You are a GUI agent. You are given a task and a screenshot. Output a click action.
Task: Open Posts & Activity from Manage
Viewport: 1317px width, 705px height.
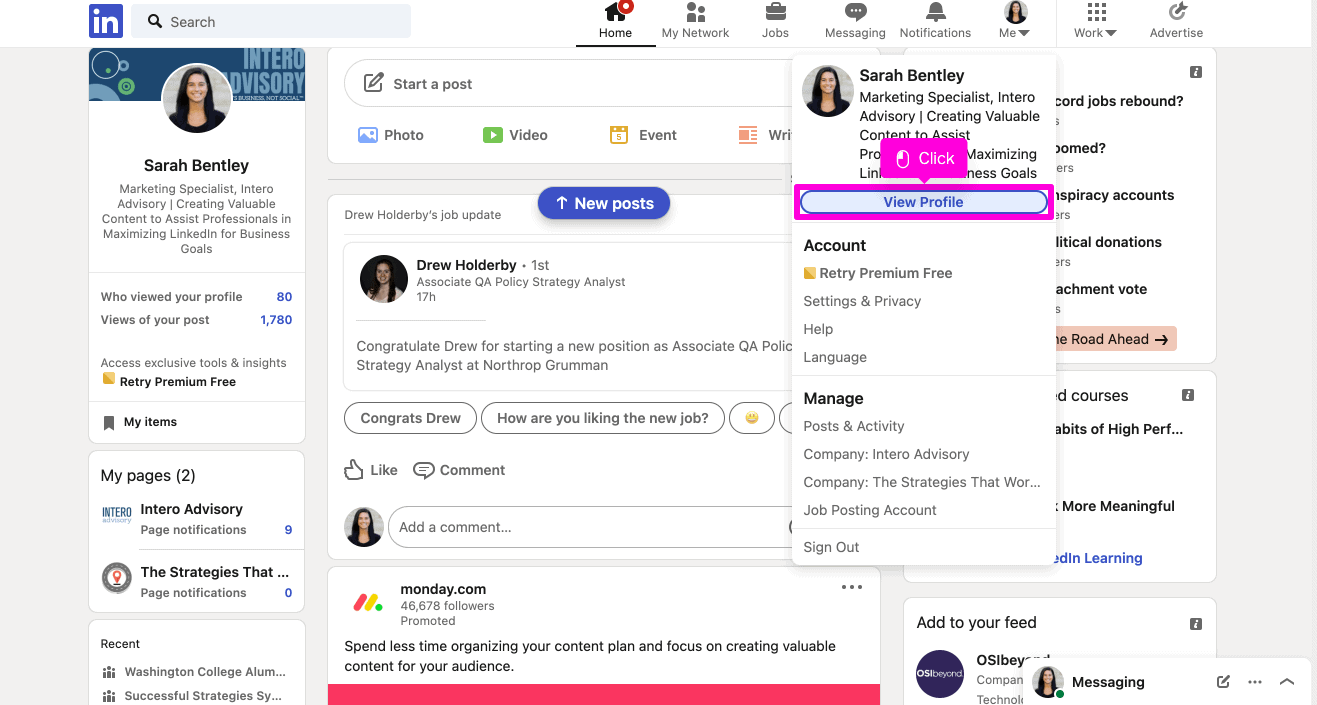(854, 426)
